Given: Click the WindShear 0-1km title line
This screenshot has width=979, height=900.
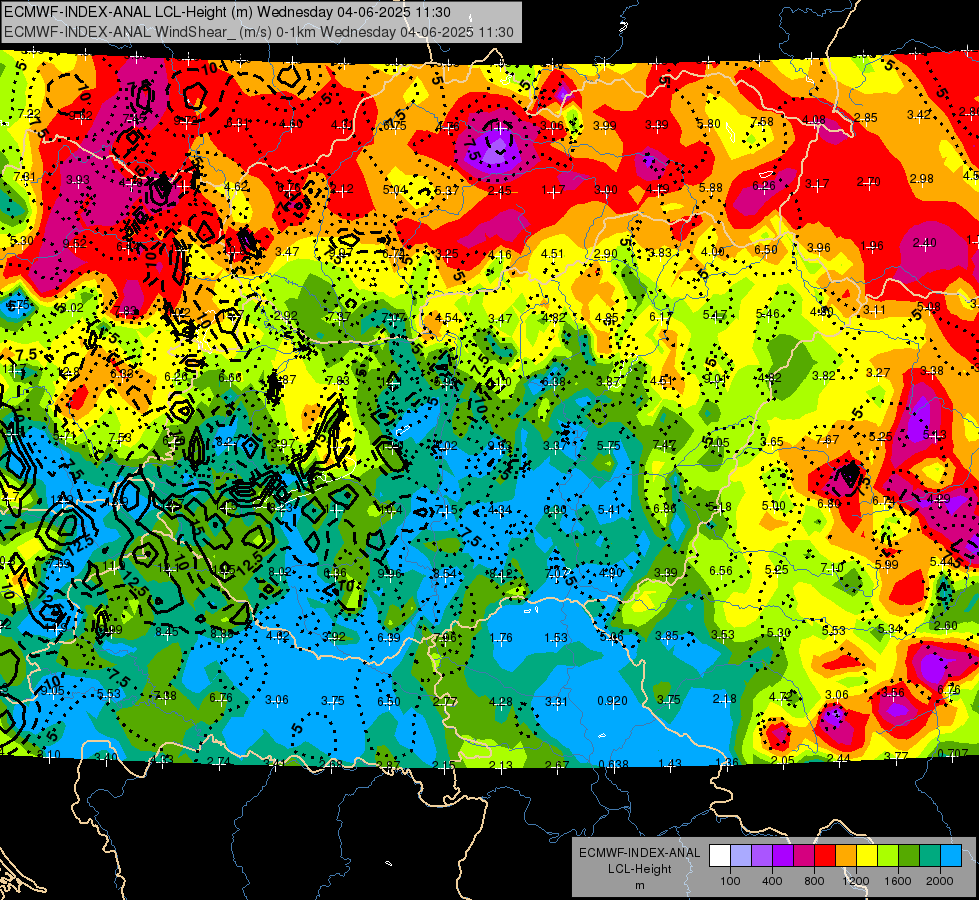Looking at the screenshot, I should pos(258,32).
